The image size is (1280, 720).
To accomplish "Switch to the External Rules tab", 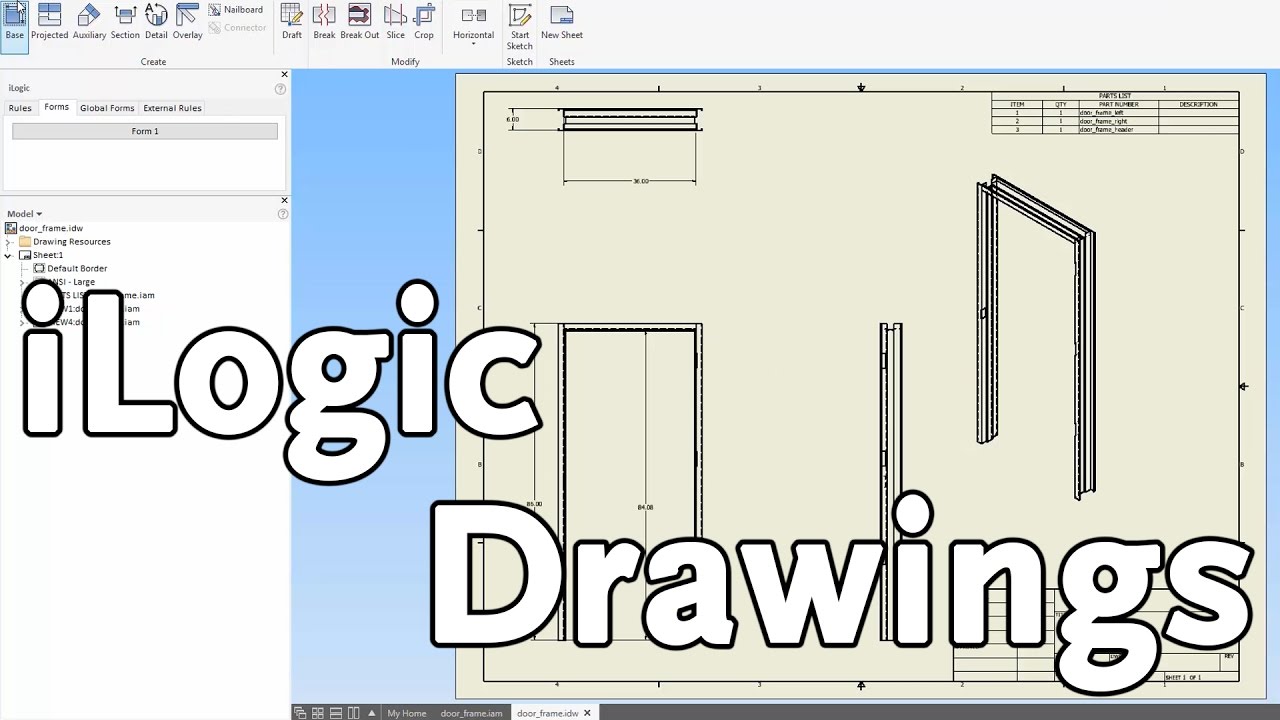I will (x=172, y=108).
